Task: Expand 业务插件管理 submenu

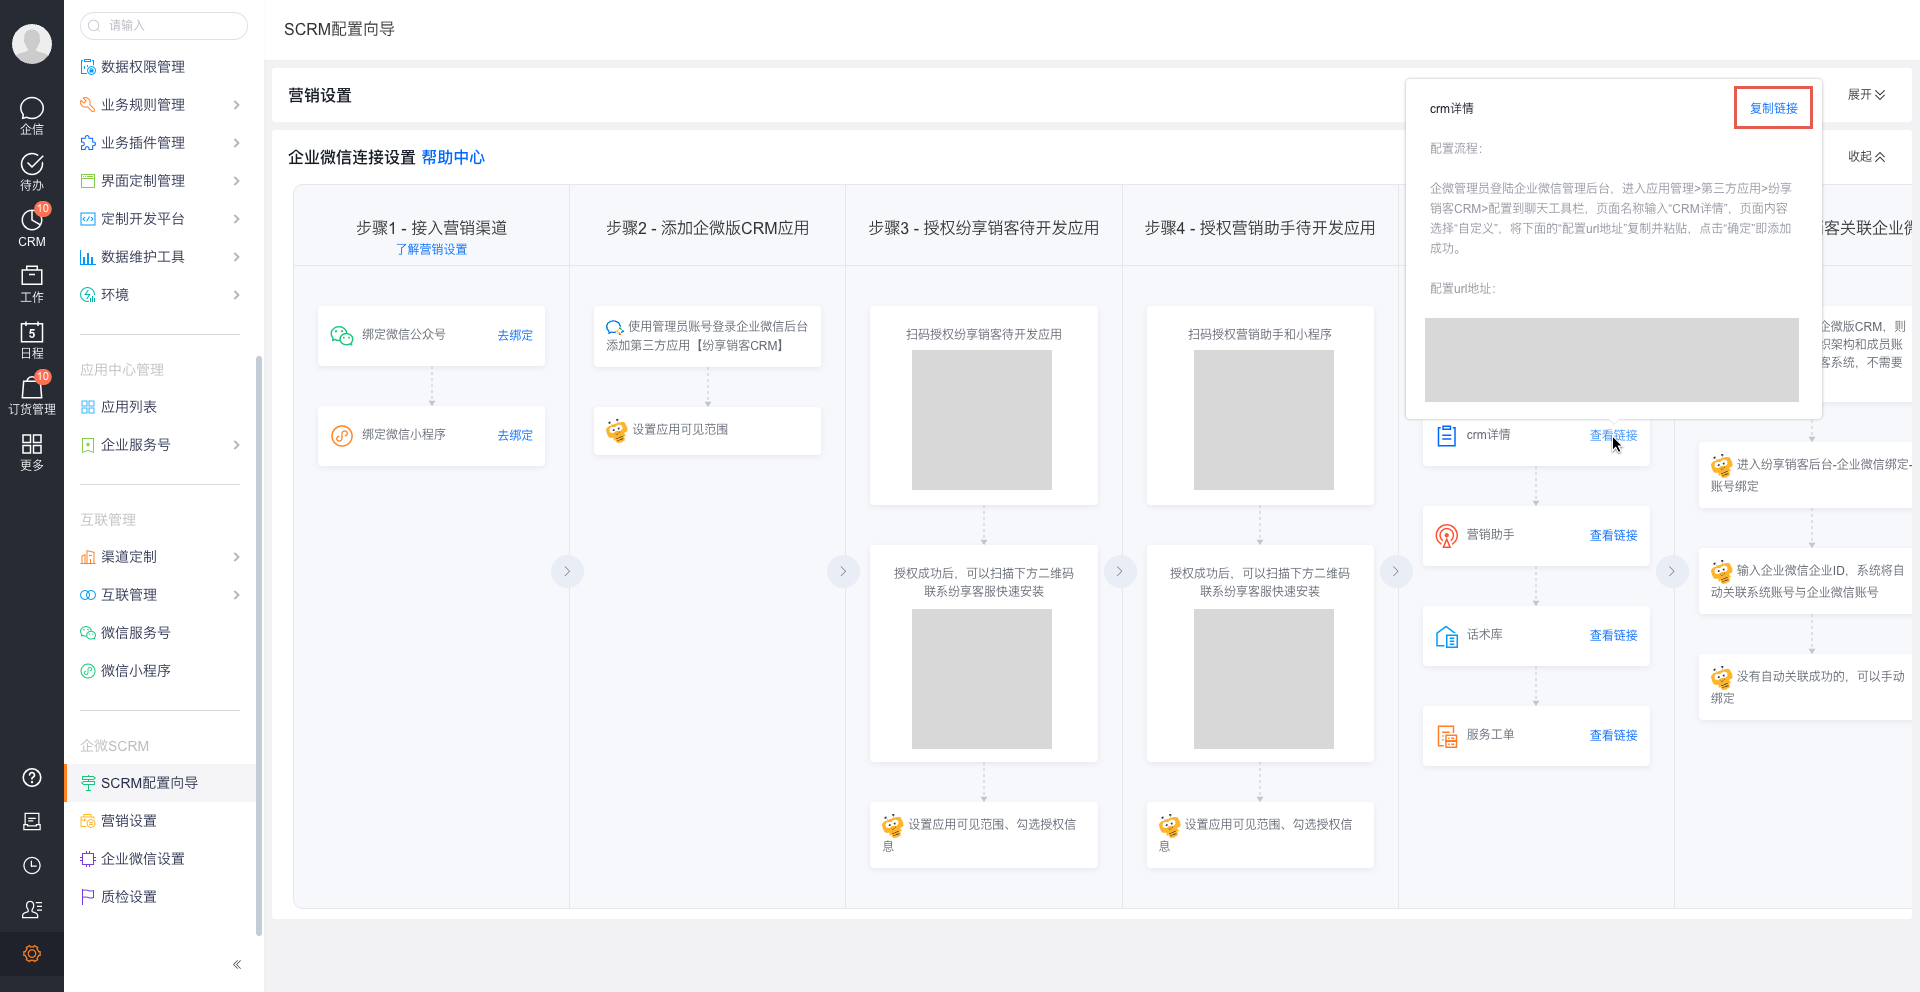Action: click(x=236, y=142)
